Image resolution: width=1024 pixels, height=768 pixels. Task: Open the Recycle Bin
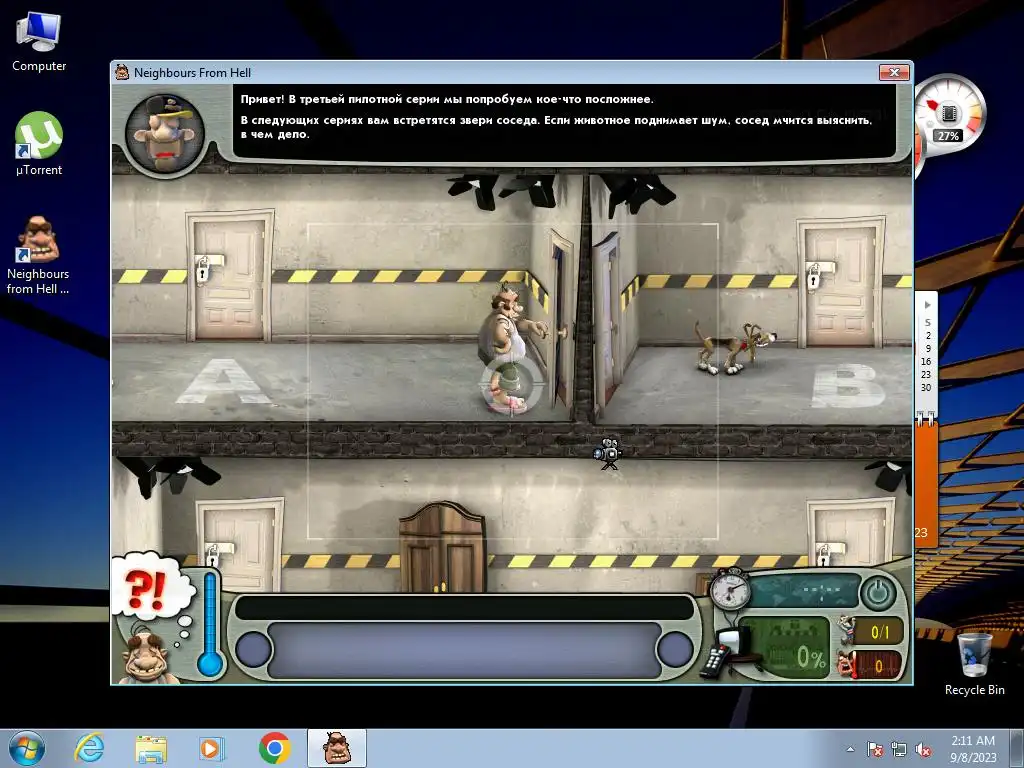tap(974, 664)
